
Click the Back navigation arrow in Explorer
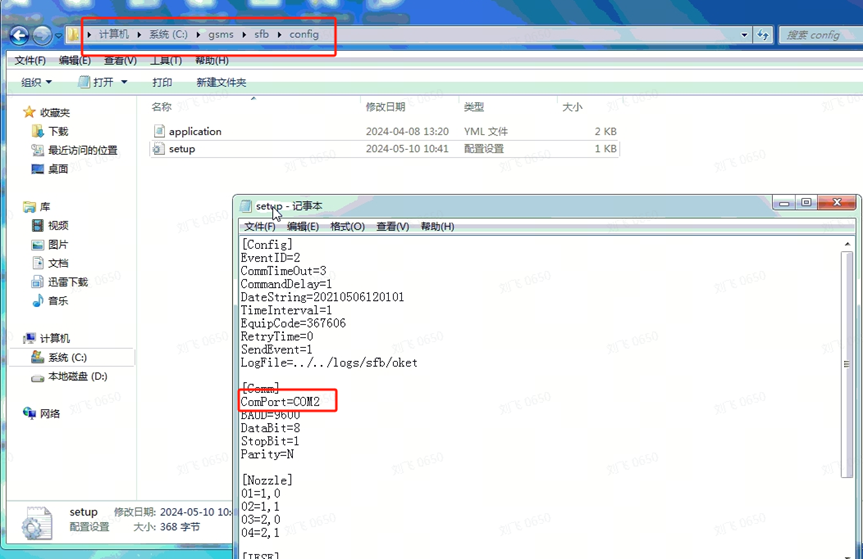18,35
